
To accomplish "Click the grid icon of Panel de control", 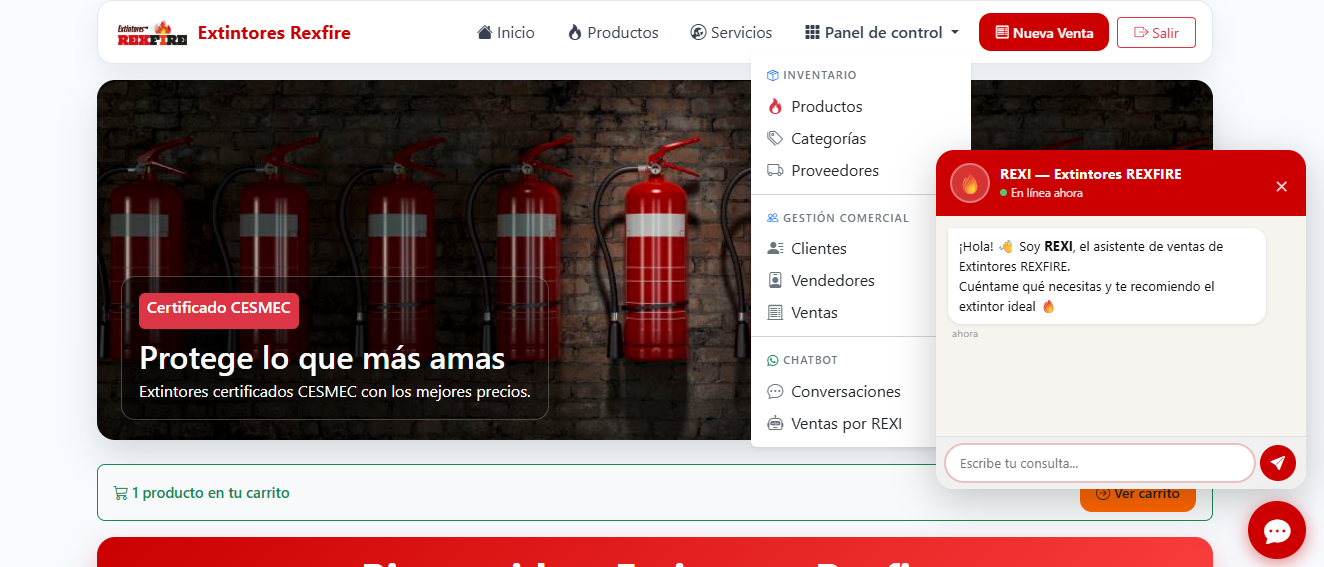I will coord(812,32).
